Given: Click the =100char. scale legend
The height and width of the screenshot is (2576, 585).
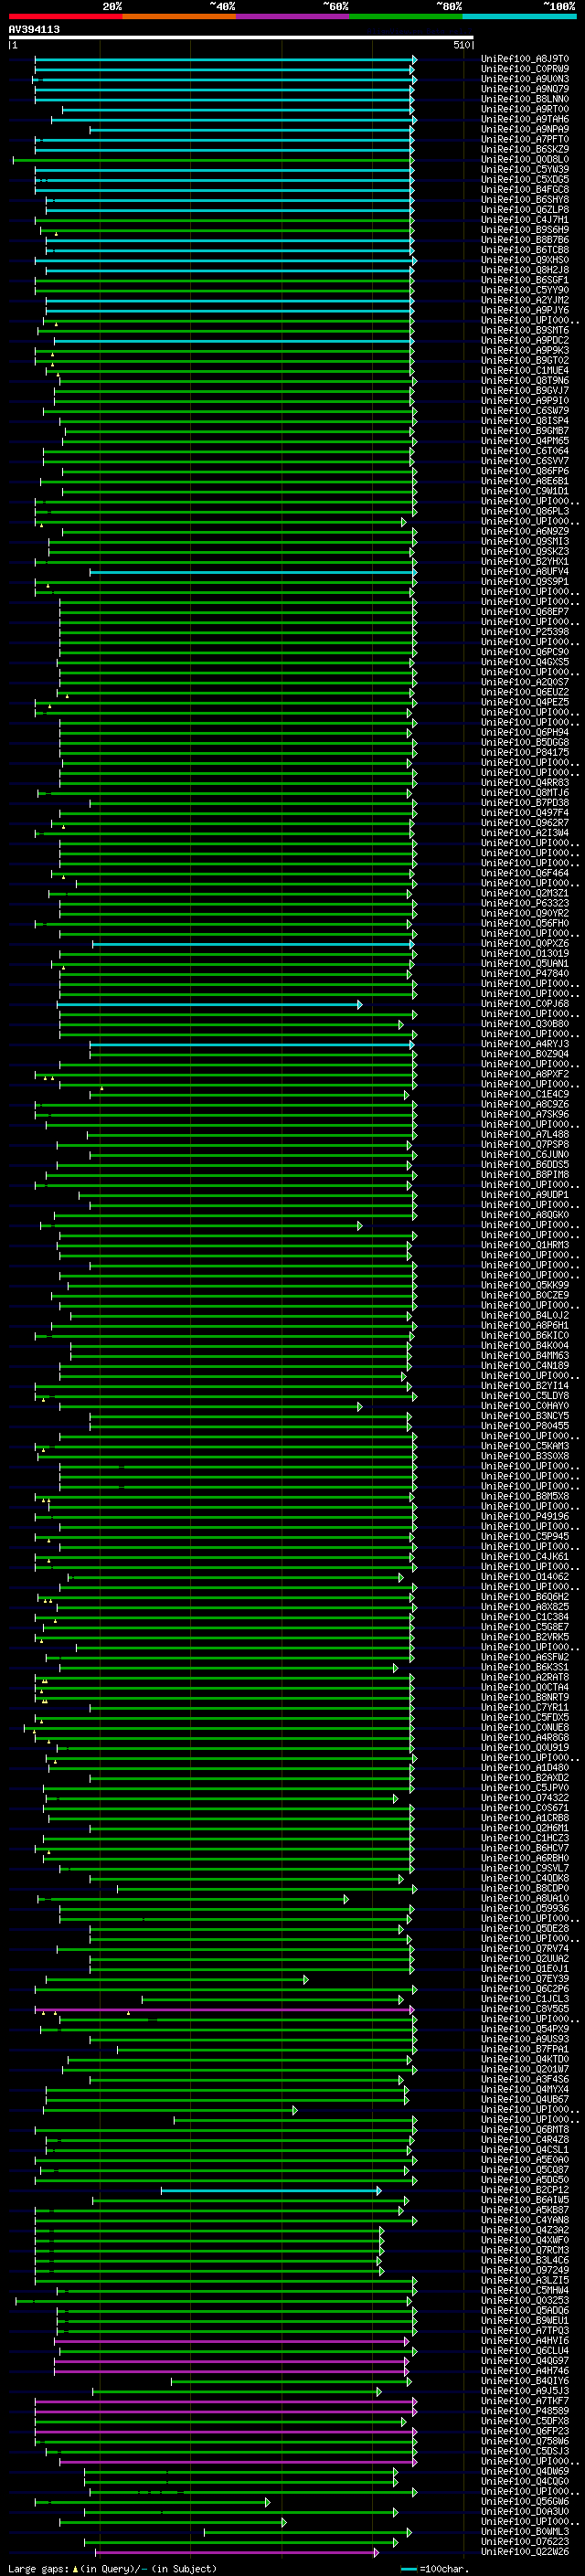Looking at the screenshot, I should click(434, 2568).
